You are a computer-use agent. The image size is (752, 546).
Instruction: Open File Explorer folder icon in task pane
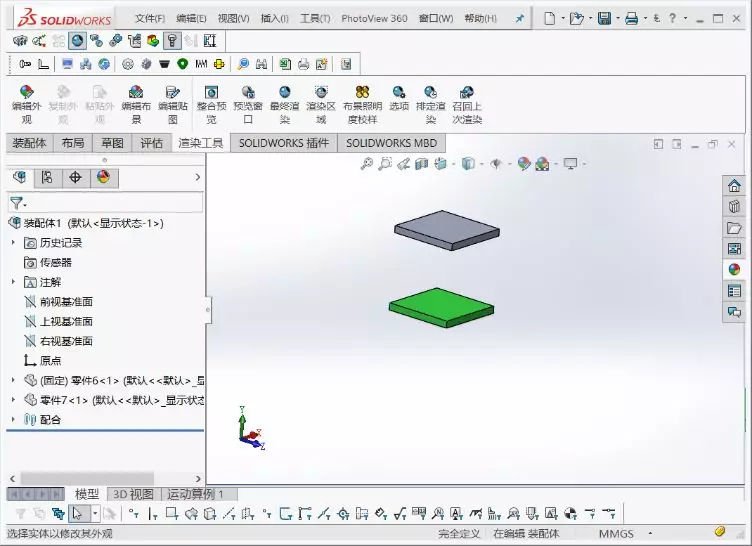[x=734, y=228]
